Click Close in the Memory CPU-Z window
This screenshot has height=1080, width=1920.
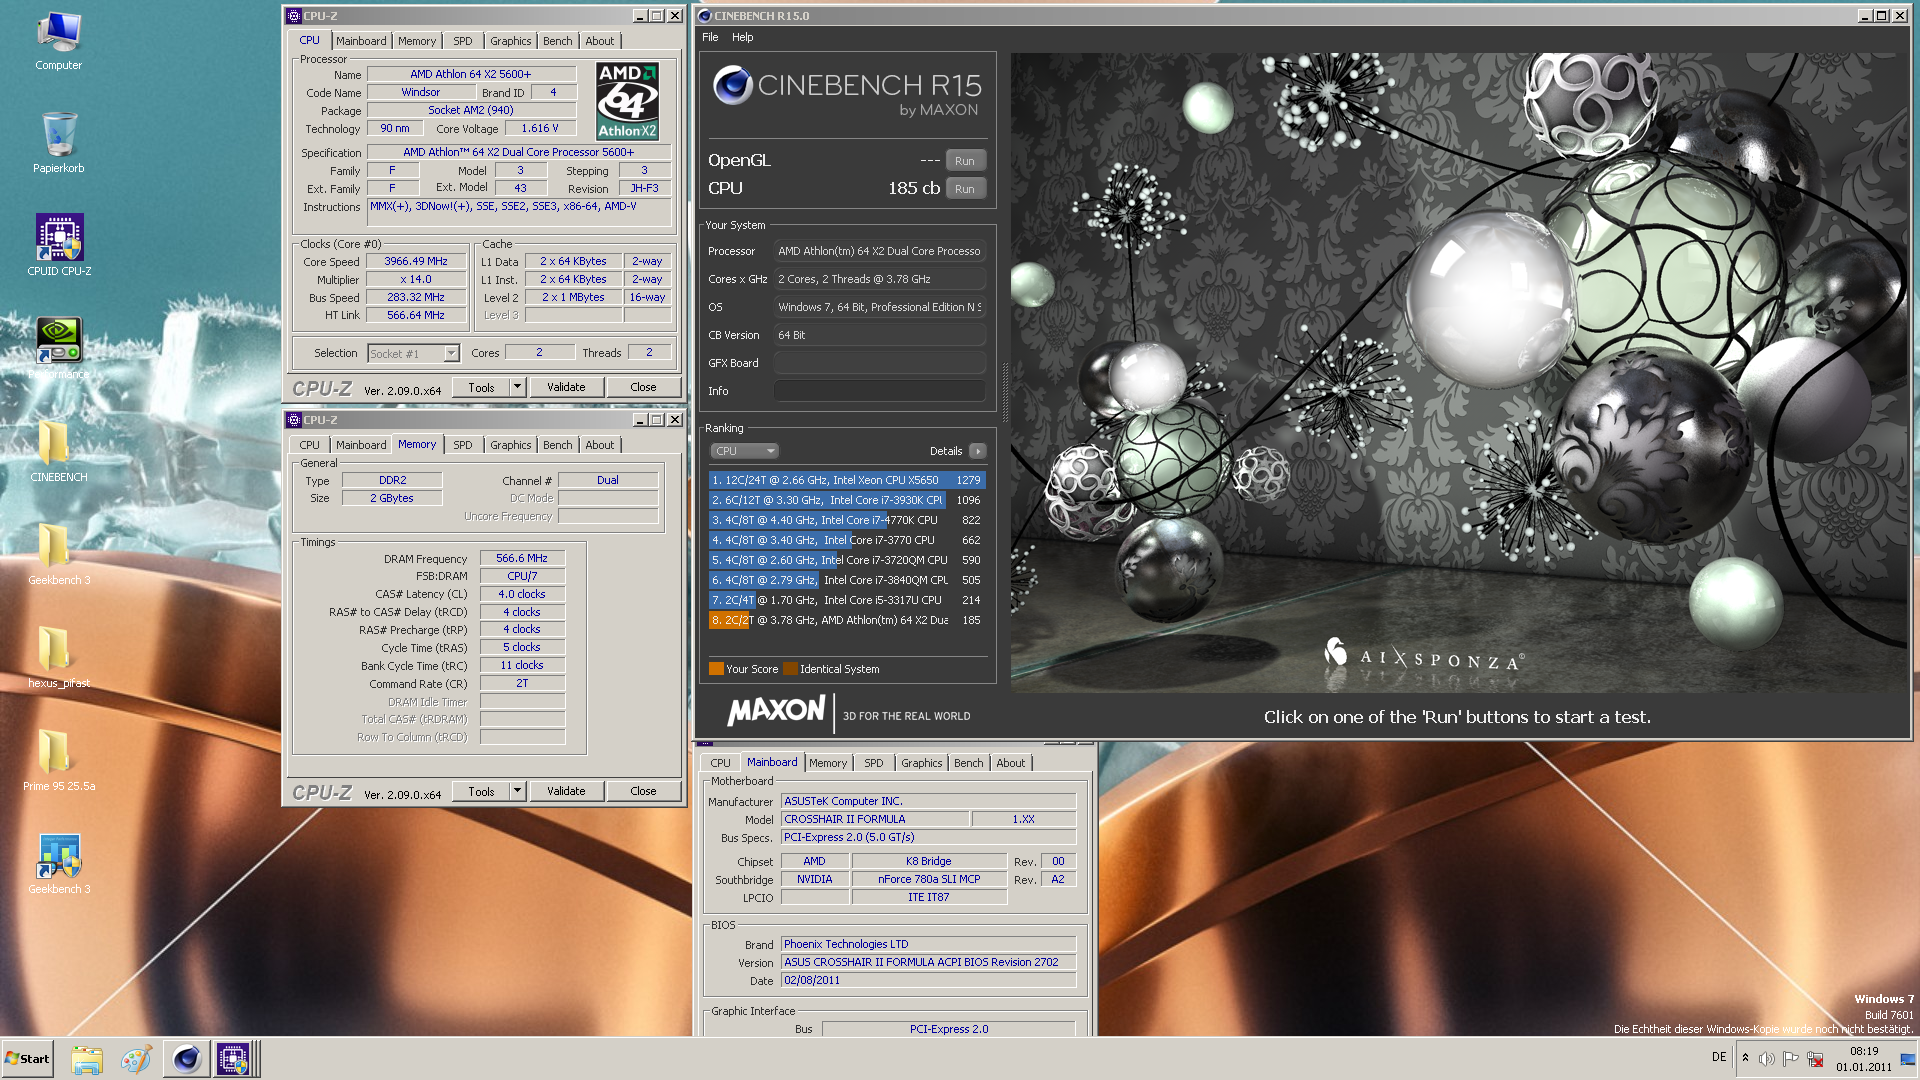pyautogui.click(x=643, y=791)
